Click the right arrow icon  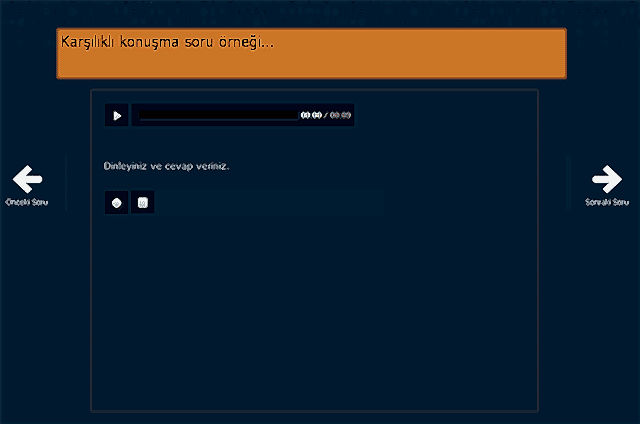(606, 180)
